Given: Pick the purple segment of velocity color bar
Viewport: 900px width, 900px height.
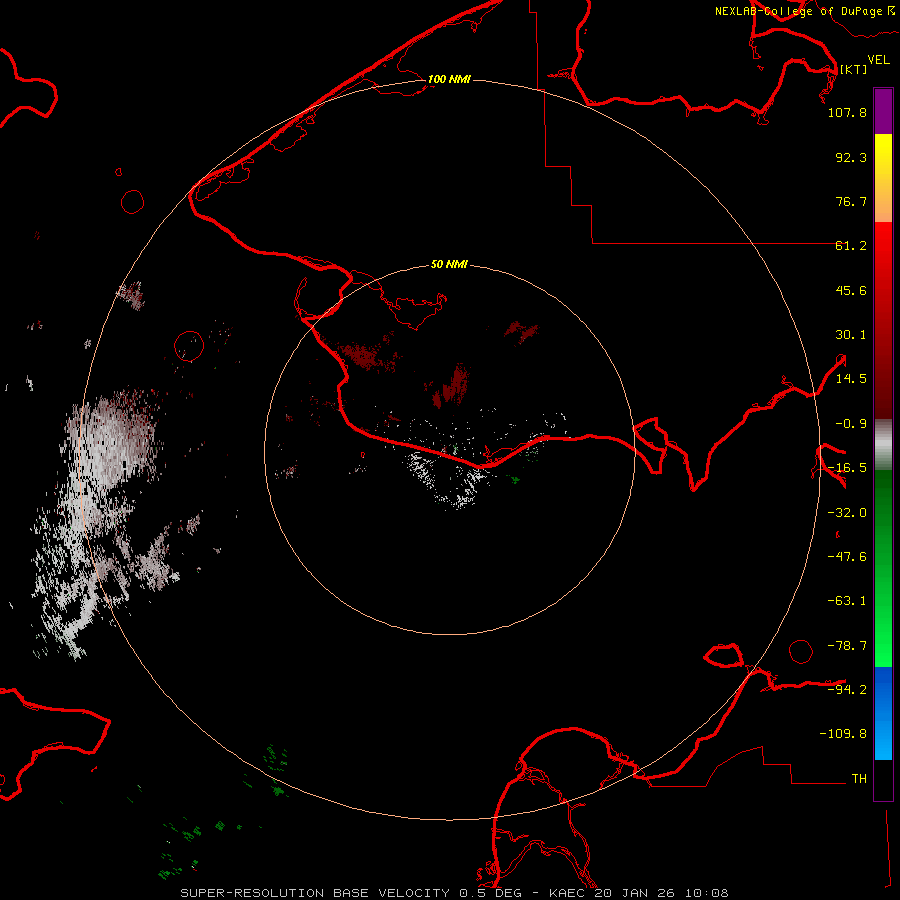Looking at the screenshot, I should pos(883,111).
